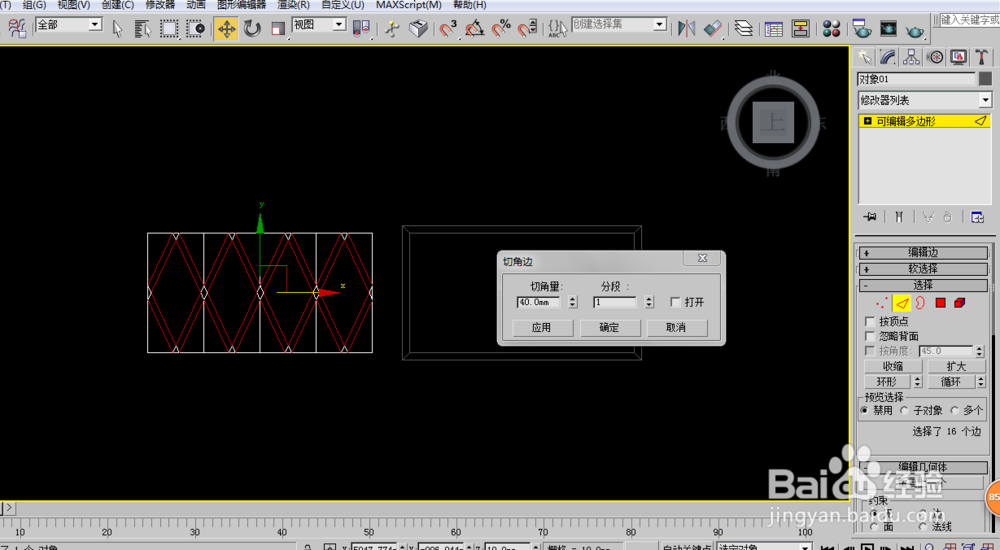Viewport: 1000px width, 550px height.
Task: Collapse the 编辑几何体 rollout
Action: click(923, 467)
